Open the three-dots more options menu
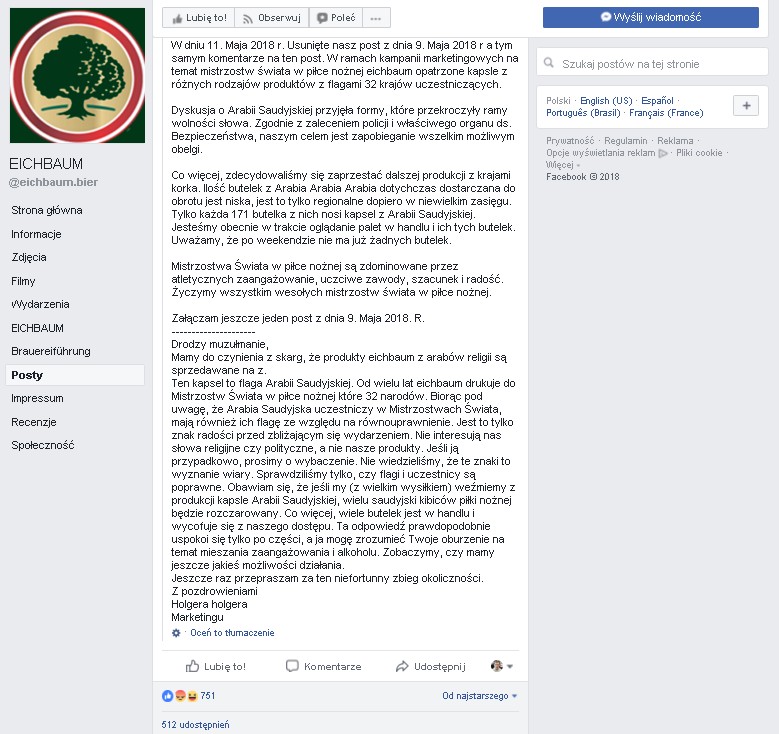779x734 pixels. (x=376, y=18)
